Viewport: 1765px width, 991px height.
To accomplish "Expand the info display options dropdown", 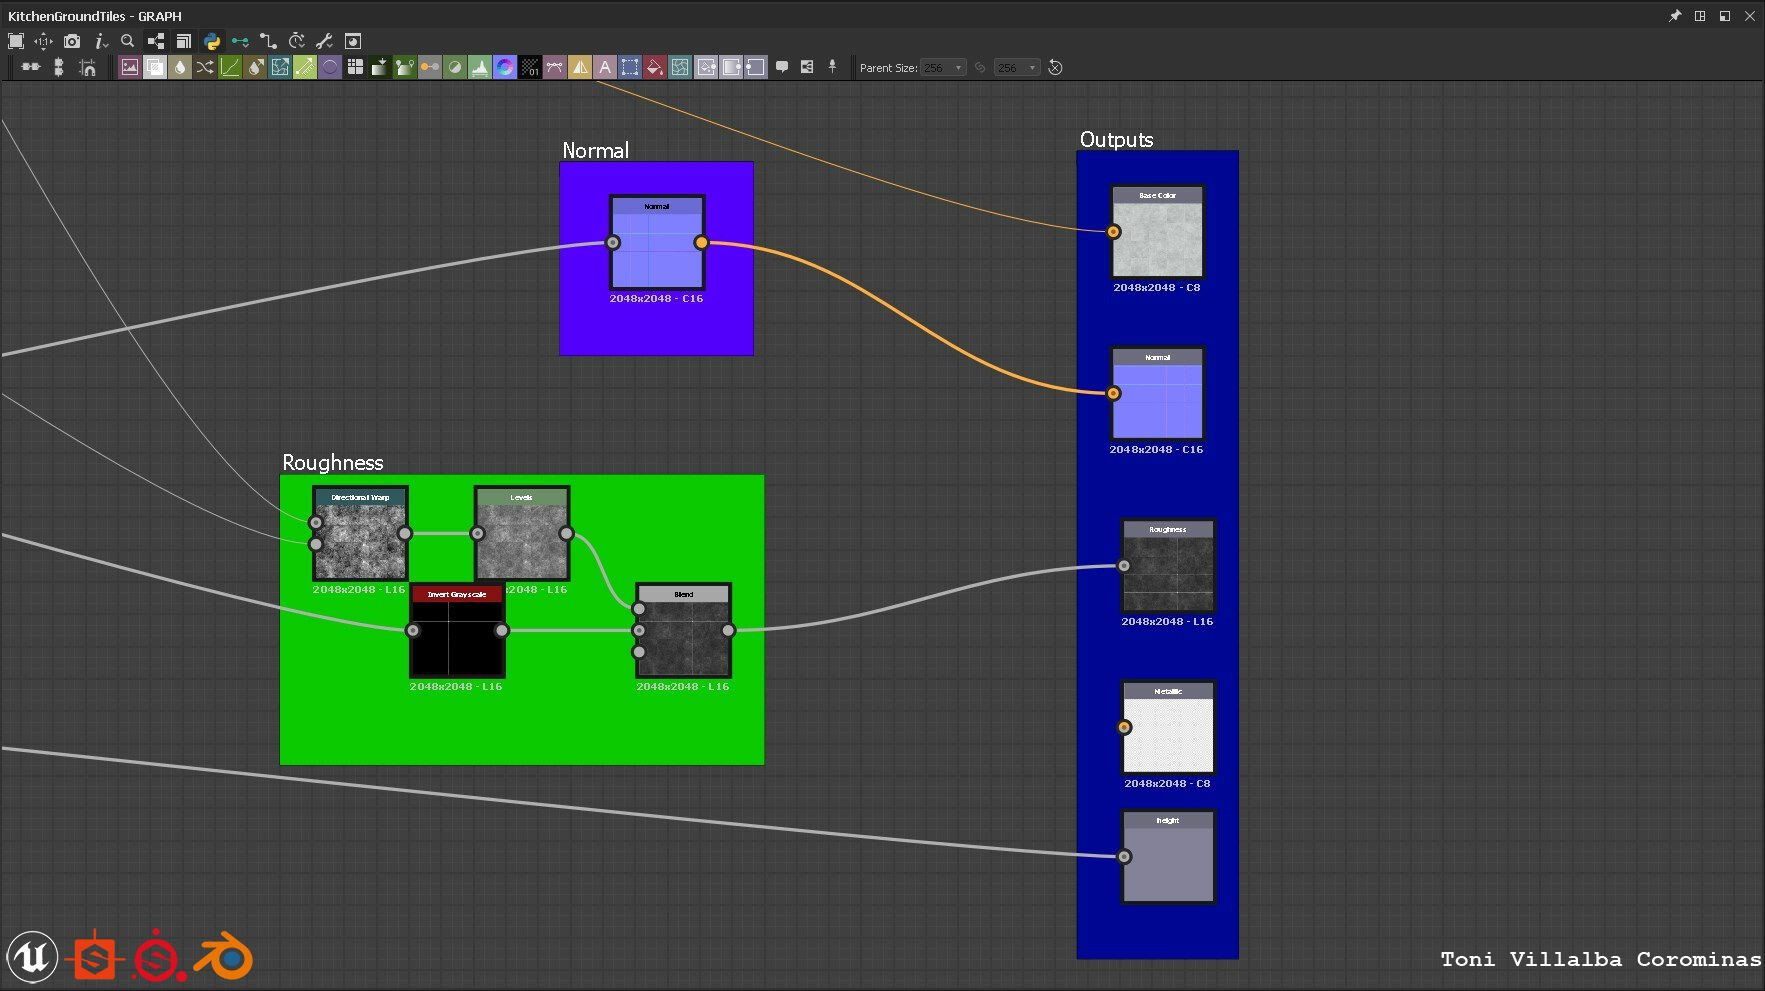I will click(x=100, y=41).
